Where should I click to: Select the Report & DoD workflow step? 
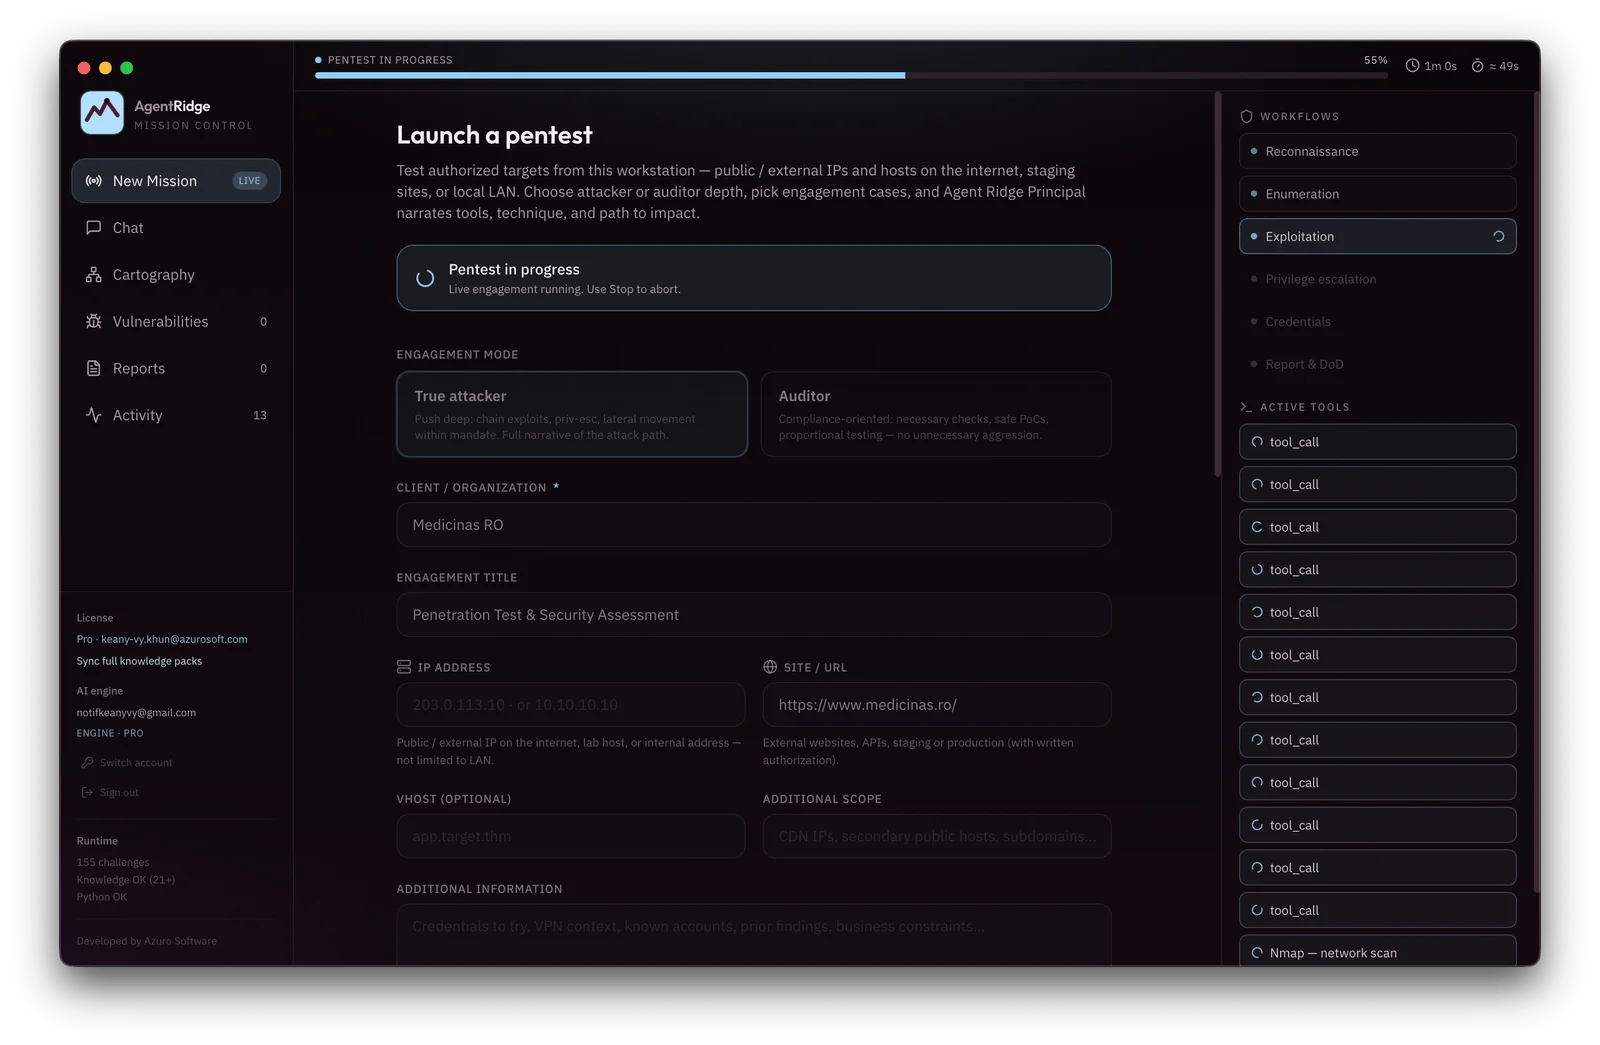[1377, 365]
